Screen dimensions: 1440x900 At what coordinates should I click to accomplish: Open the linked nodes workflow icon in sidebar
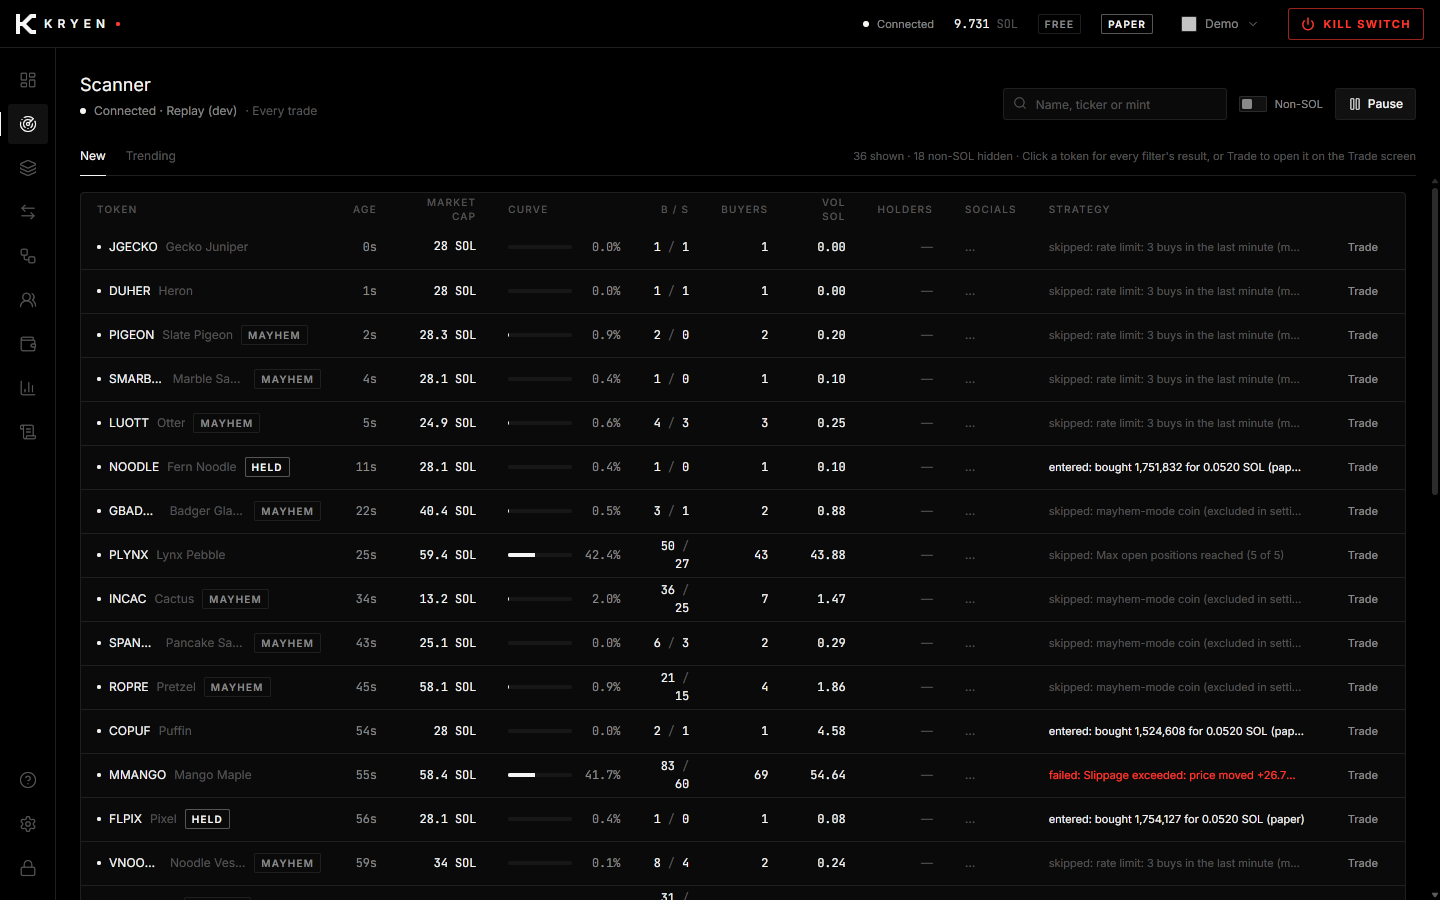click(28, 256)
